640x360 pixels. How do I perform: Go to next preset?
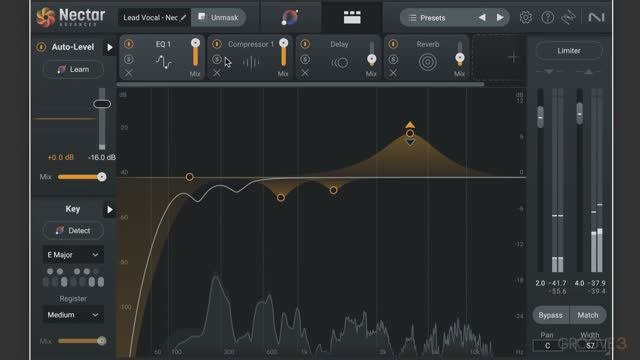tap(500, 18)
